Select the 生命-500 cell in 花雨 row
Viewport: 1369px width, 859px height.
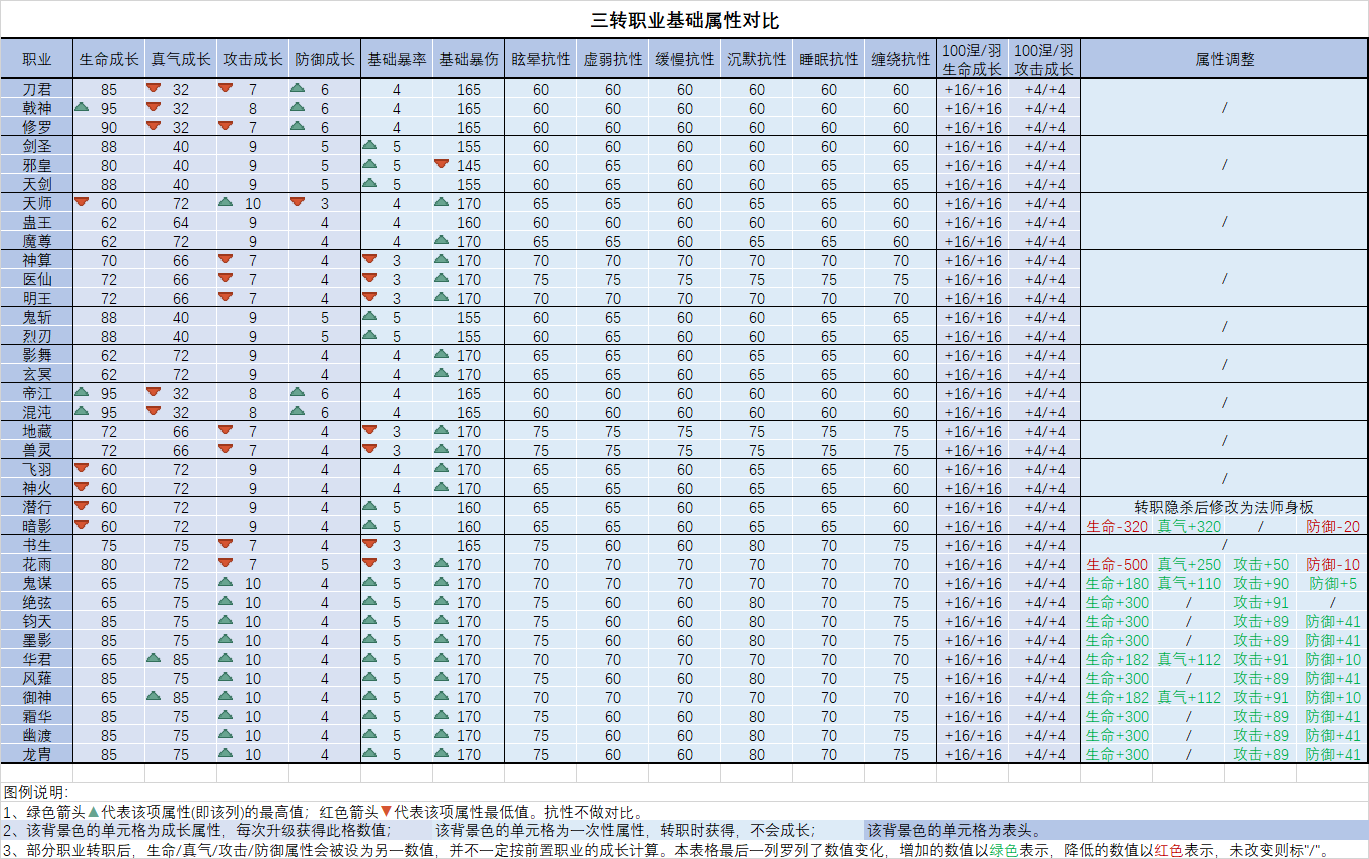[1117, 564]
